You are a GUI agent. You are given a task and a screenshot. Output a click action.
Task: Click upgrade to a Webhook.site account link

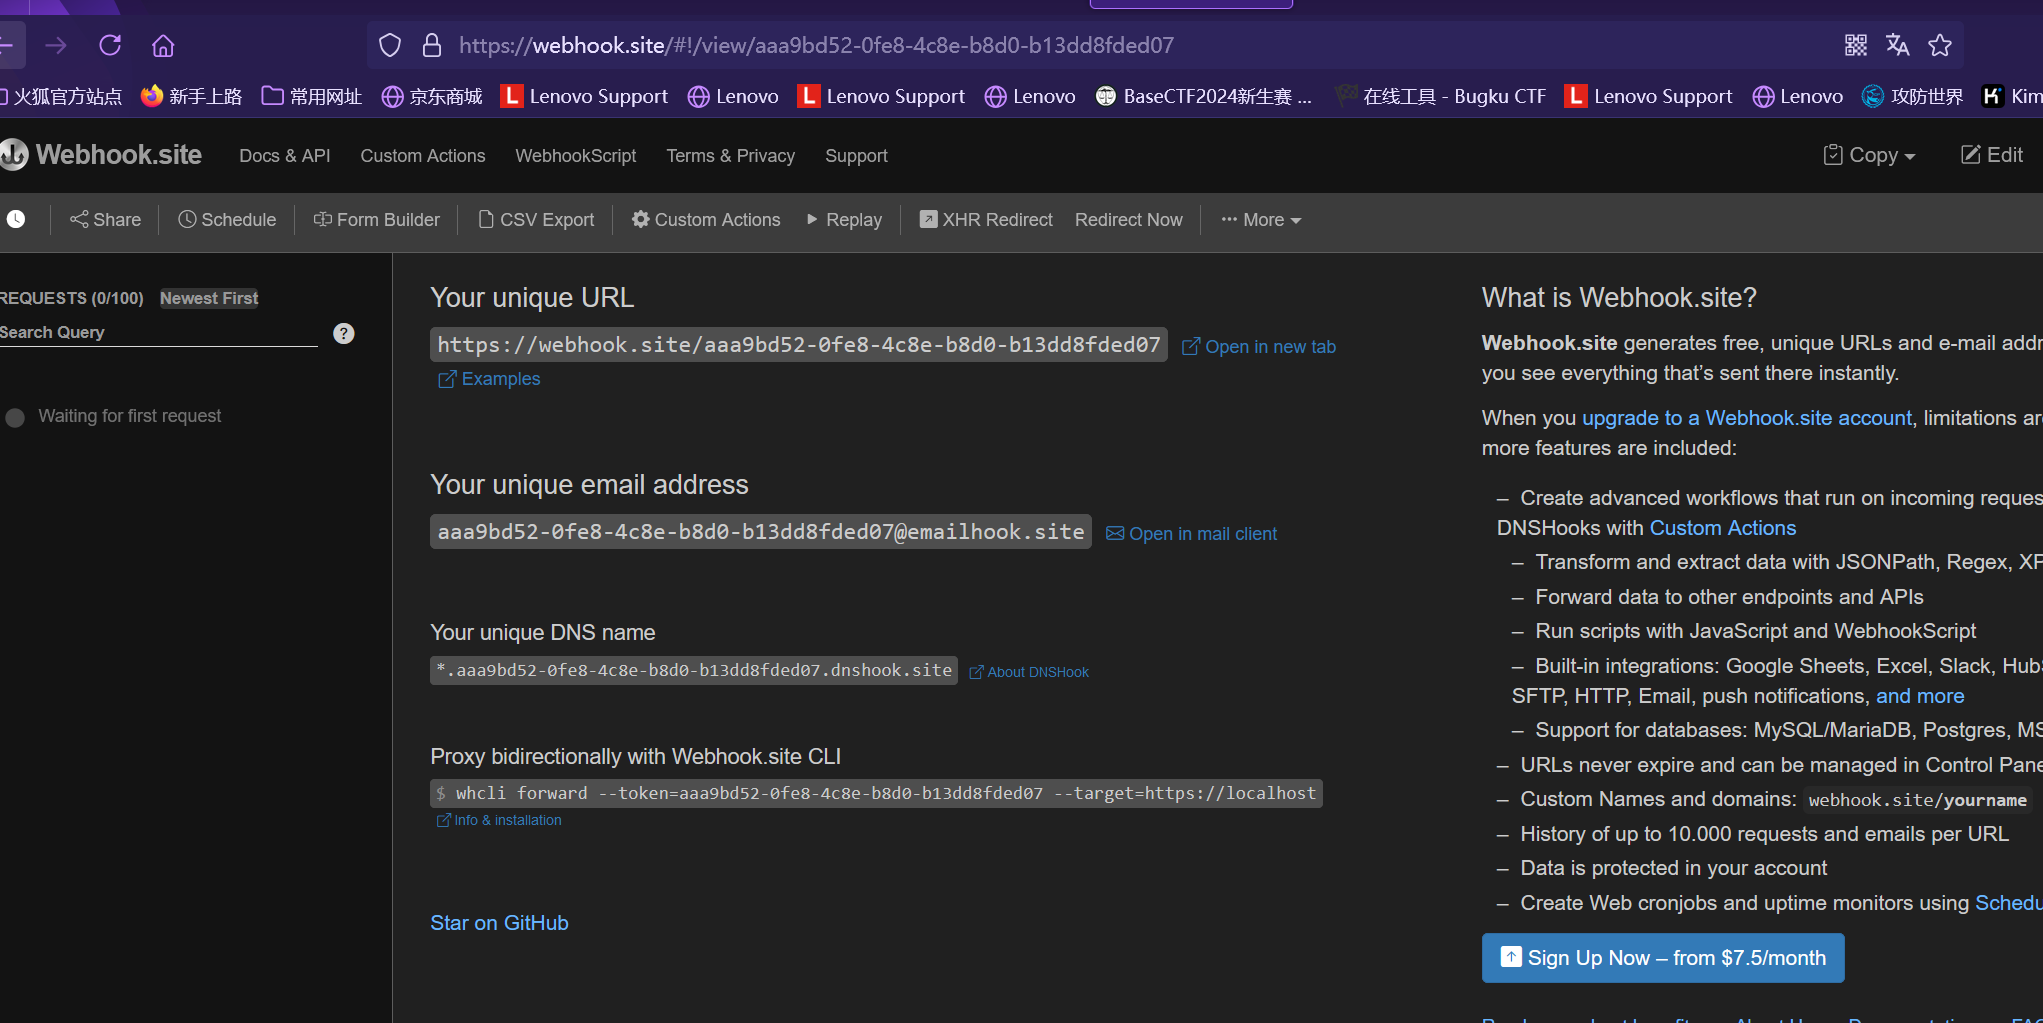[x=1746, y=418]
